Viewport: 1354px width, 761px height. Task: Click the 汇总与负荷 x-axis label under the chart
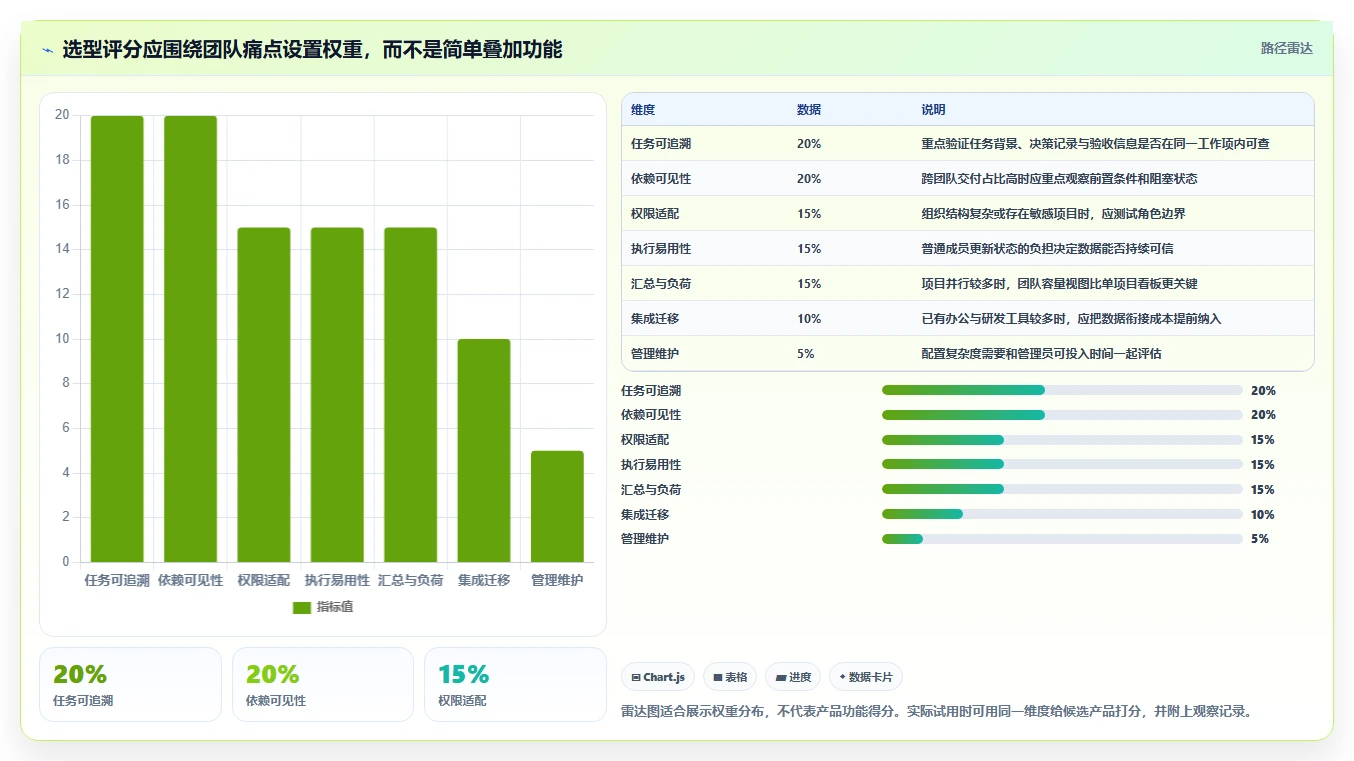(410, 580)
